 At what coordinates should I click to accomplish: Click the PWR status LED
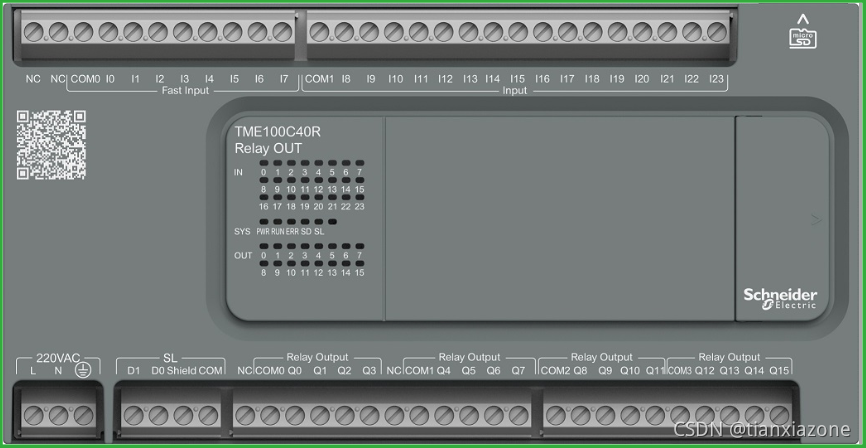pyautogui.click(x=264, y=222)
